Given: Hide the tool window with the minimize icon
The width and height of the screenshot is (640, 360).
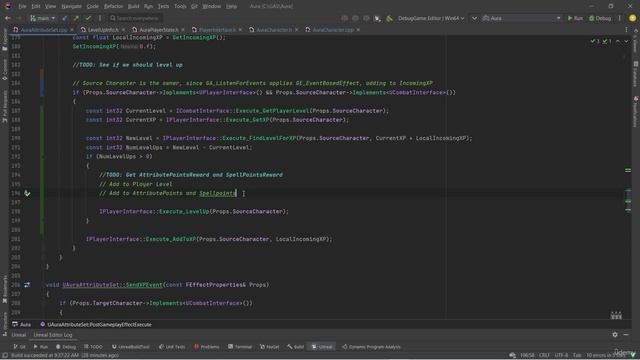Looking at the screenshot, I should [x=627, y=335].
